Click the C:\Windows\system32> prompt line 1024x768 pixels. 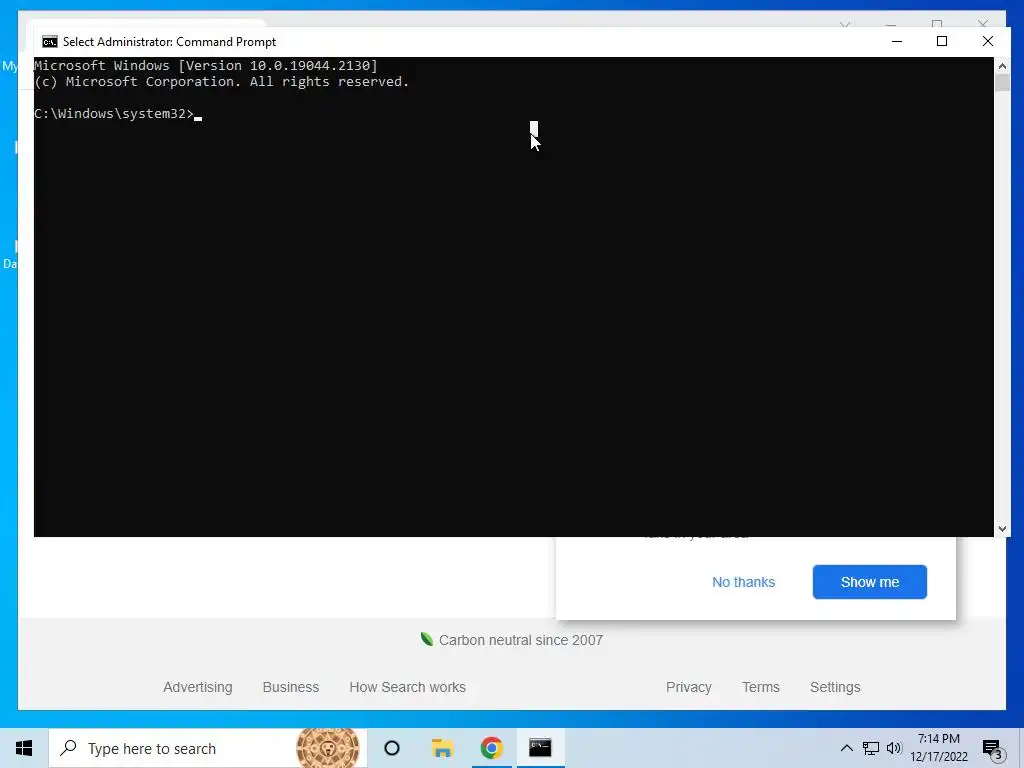(x=118, y=114)
